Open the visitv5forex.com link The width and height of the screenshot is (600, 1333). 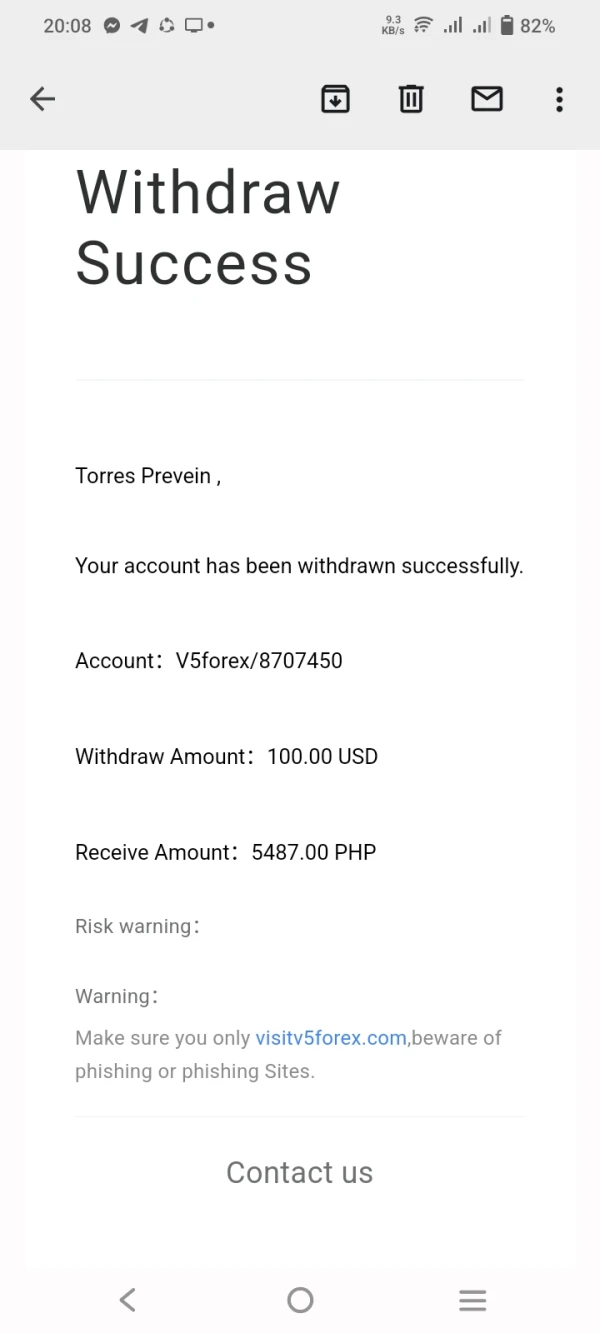pos(331,1038)
